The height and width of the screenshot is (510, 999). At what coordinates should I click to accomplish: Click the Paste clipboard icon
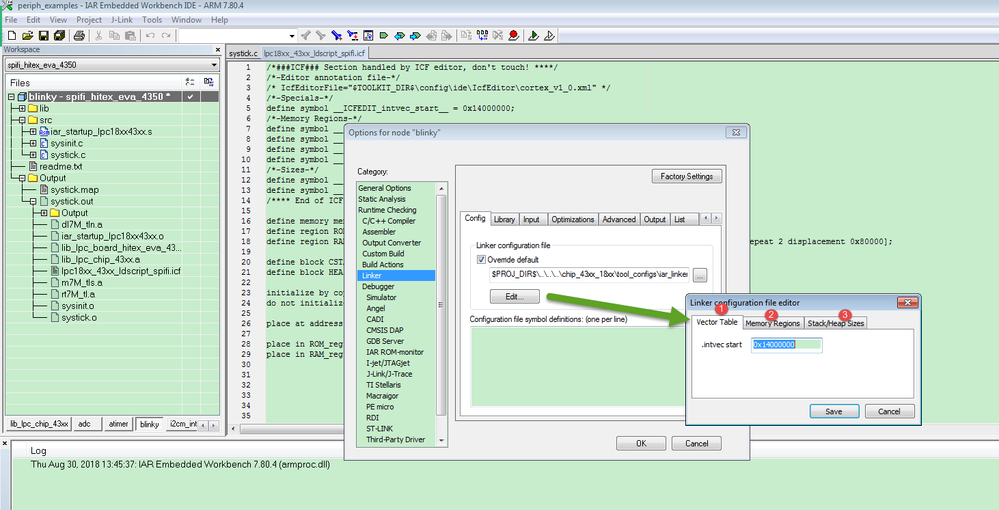(x=131, y=36)
